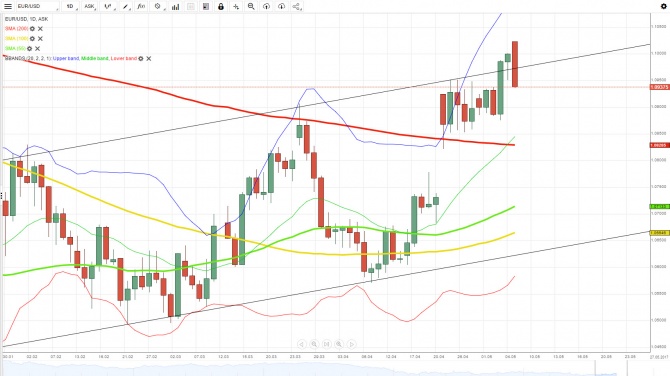Click the red 1.09375 current price label
This screenshot has width=670, height=376.
[x=660, y=87]
